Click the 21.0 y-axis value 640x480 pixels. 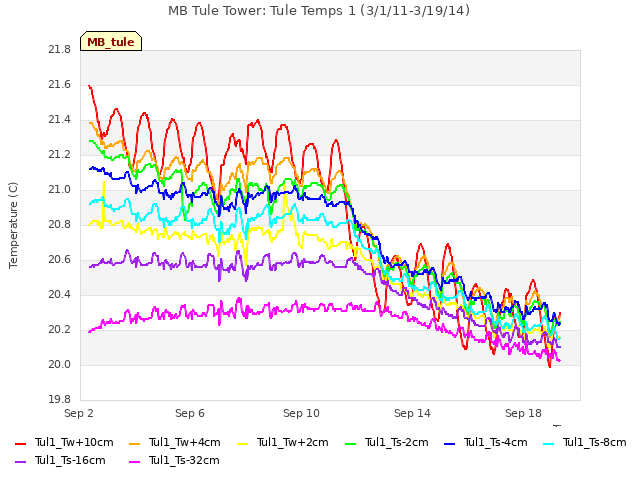(60, 190)
